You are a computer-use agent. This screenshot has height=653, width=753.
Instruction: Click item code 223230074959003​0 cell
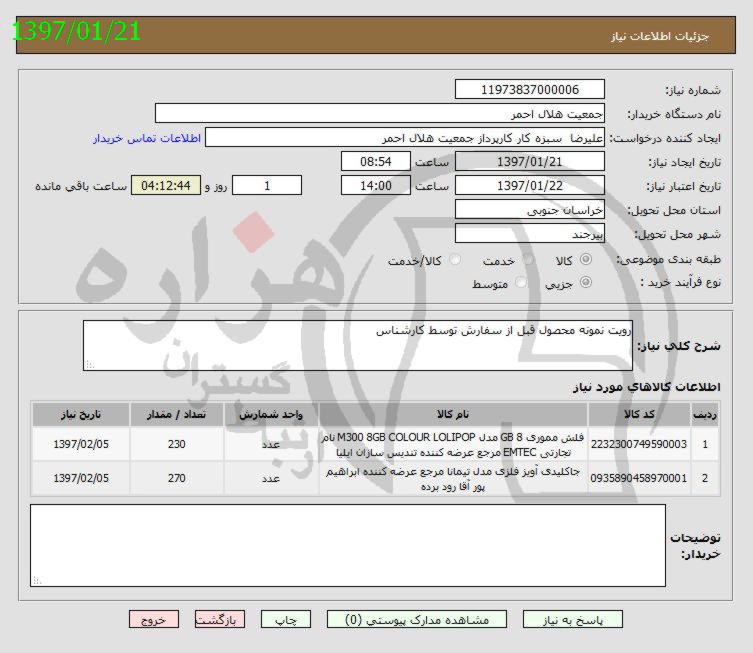pyautogui.click(x=639, y=444)
